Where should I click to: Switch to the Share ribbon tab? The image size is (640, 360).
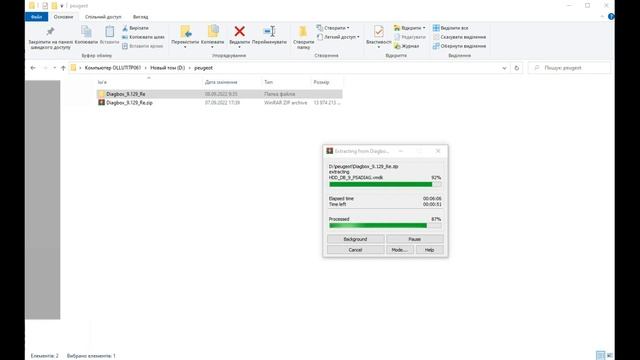(x=103, y=17)
